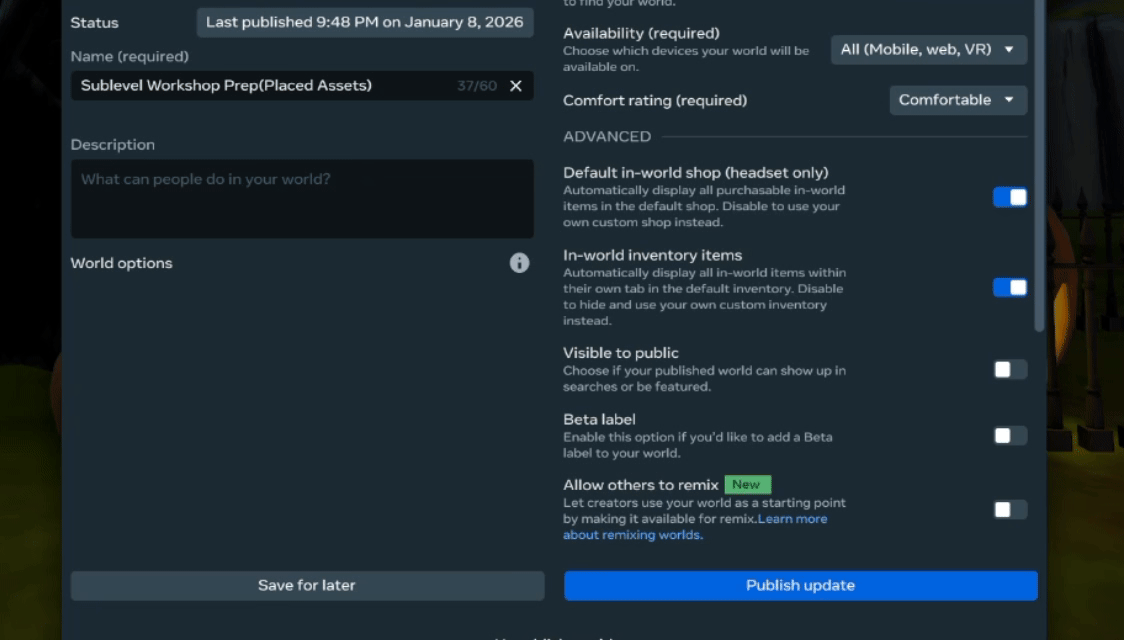The image size is (1138, 640).
Task: Turn on the Beta label switch
Action: (1009, 436)
